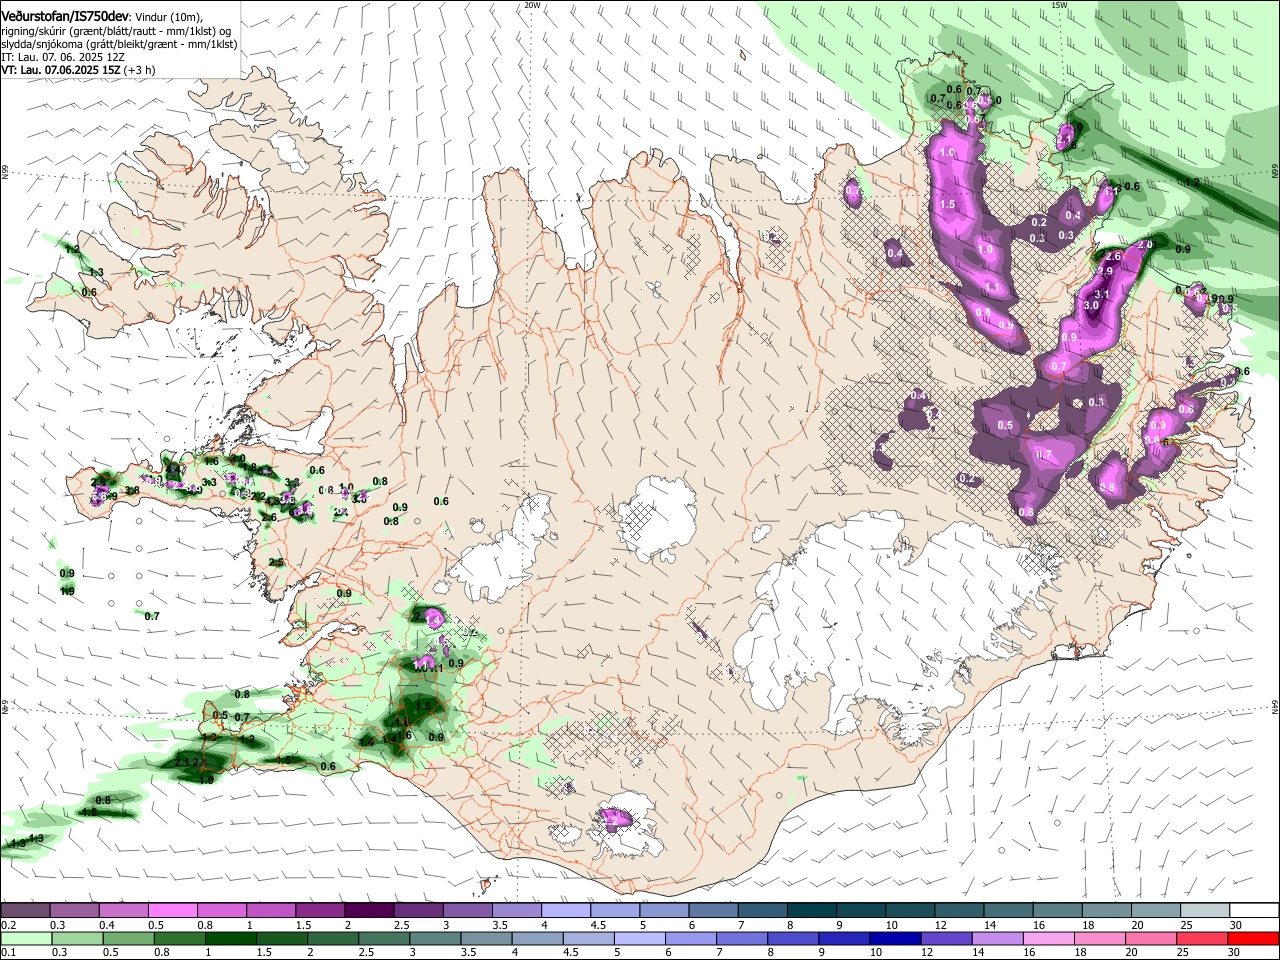Select the darkest purple 2 mm snow swatch

click(369, 911)
